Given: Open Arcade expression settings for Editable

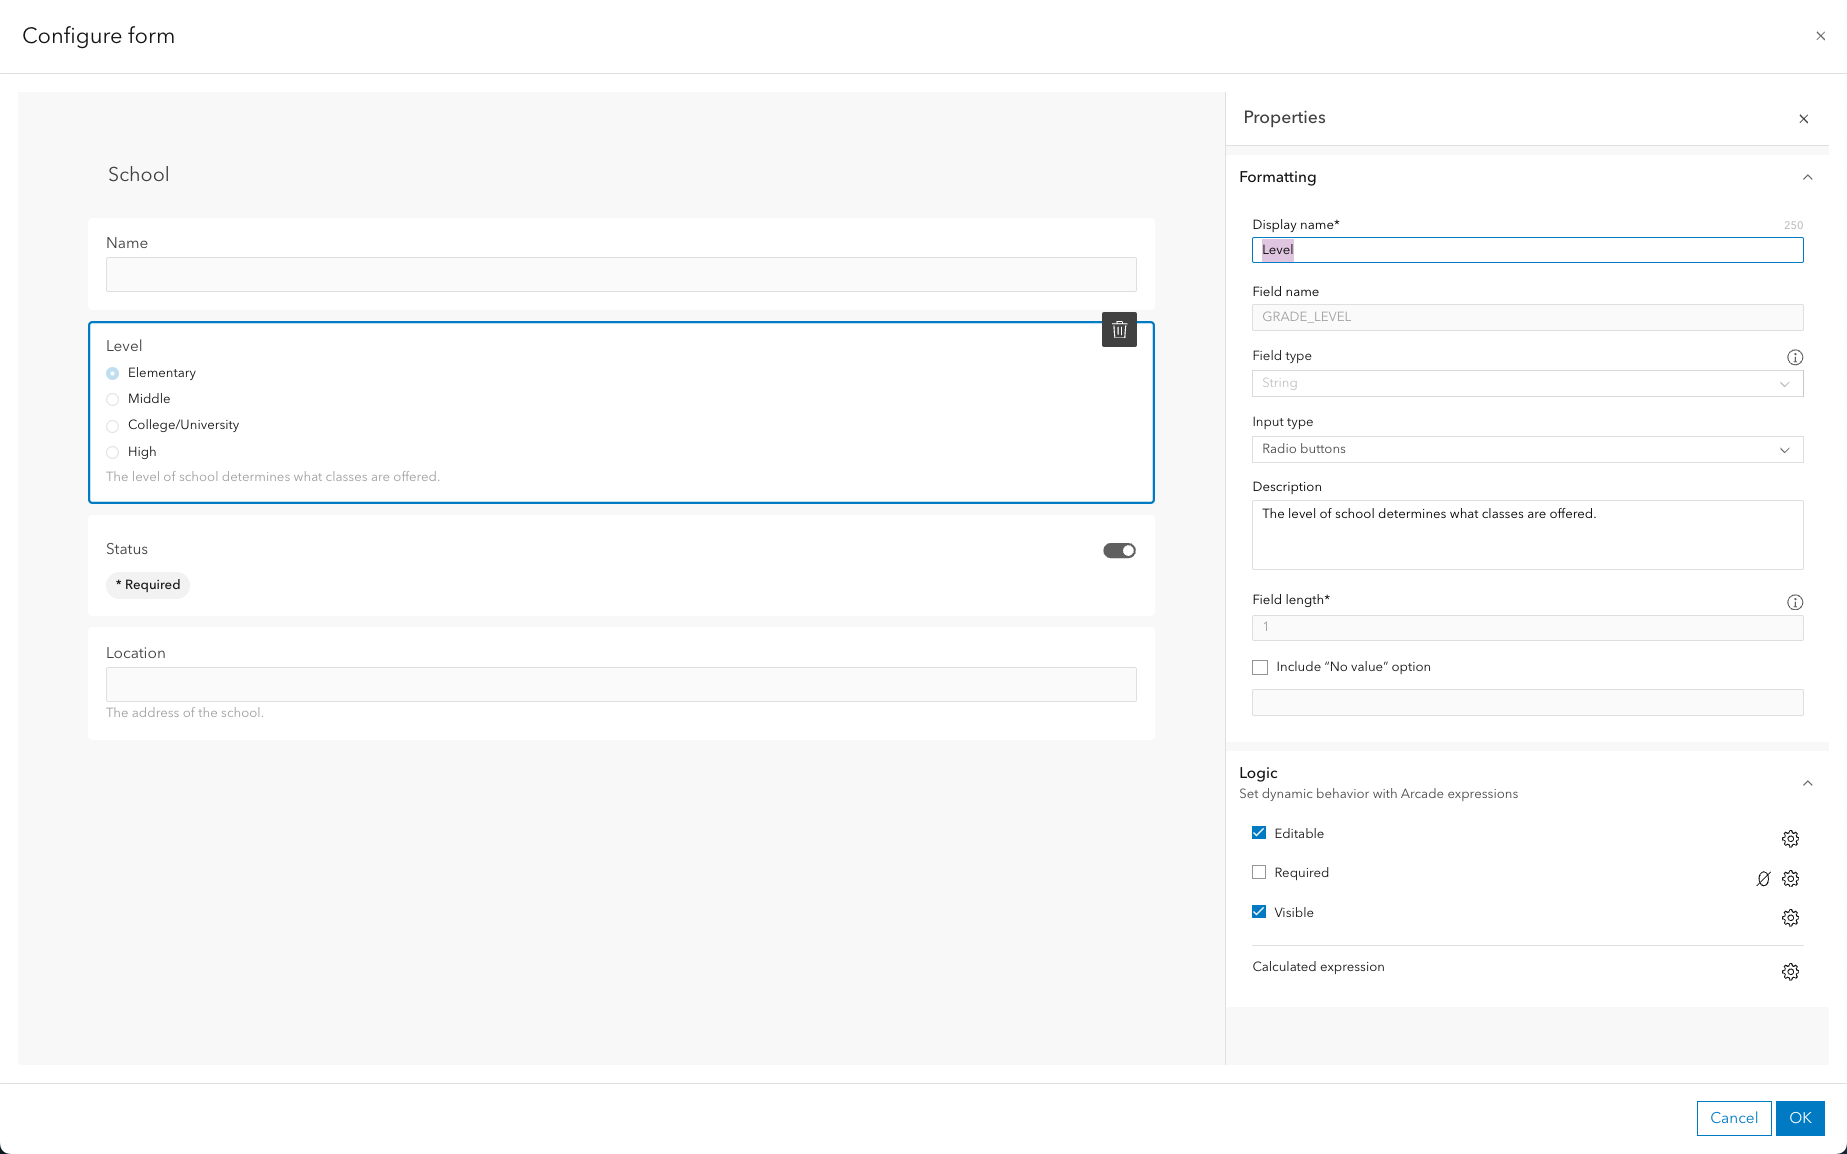Looking at the screenshot, I should coord(1790,839).
